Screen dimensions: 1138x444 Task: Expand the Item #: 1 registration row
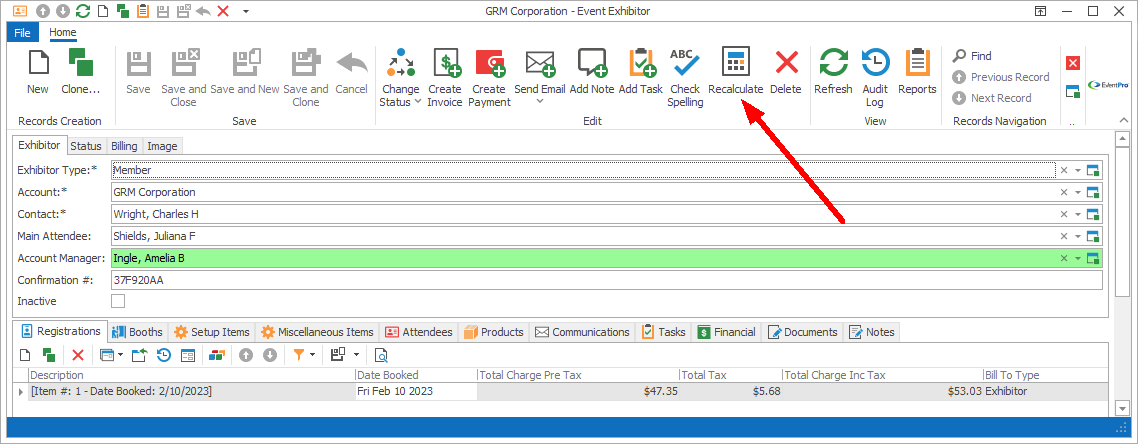click(x=20, y=392)
